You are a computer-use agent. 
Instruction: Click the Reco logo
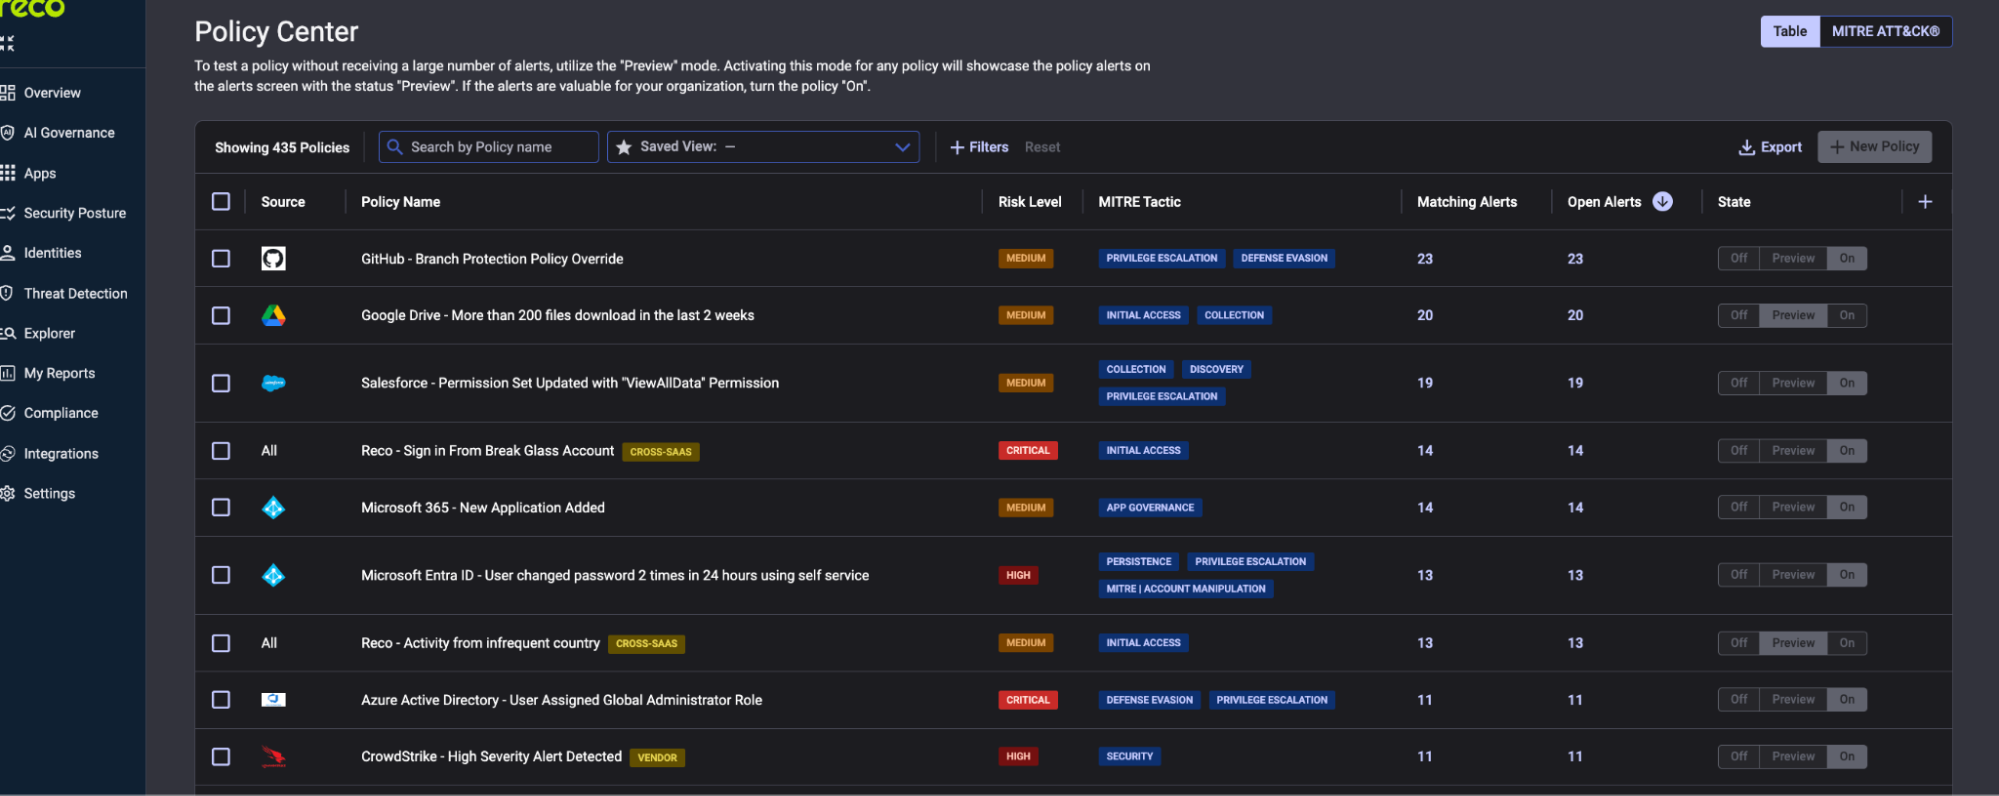coord(33,8)
